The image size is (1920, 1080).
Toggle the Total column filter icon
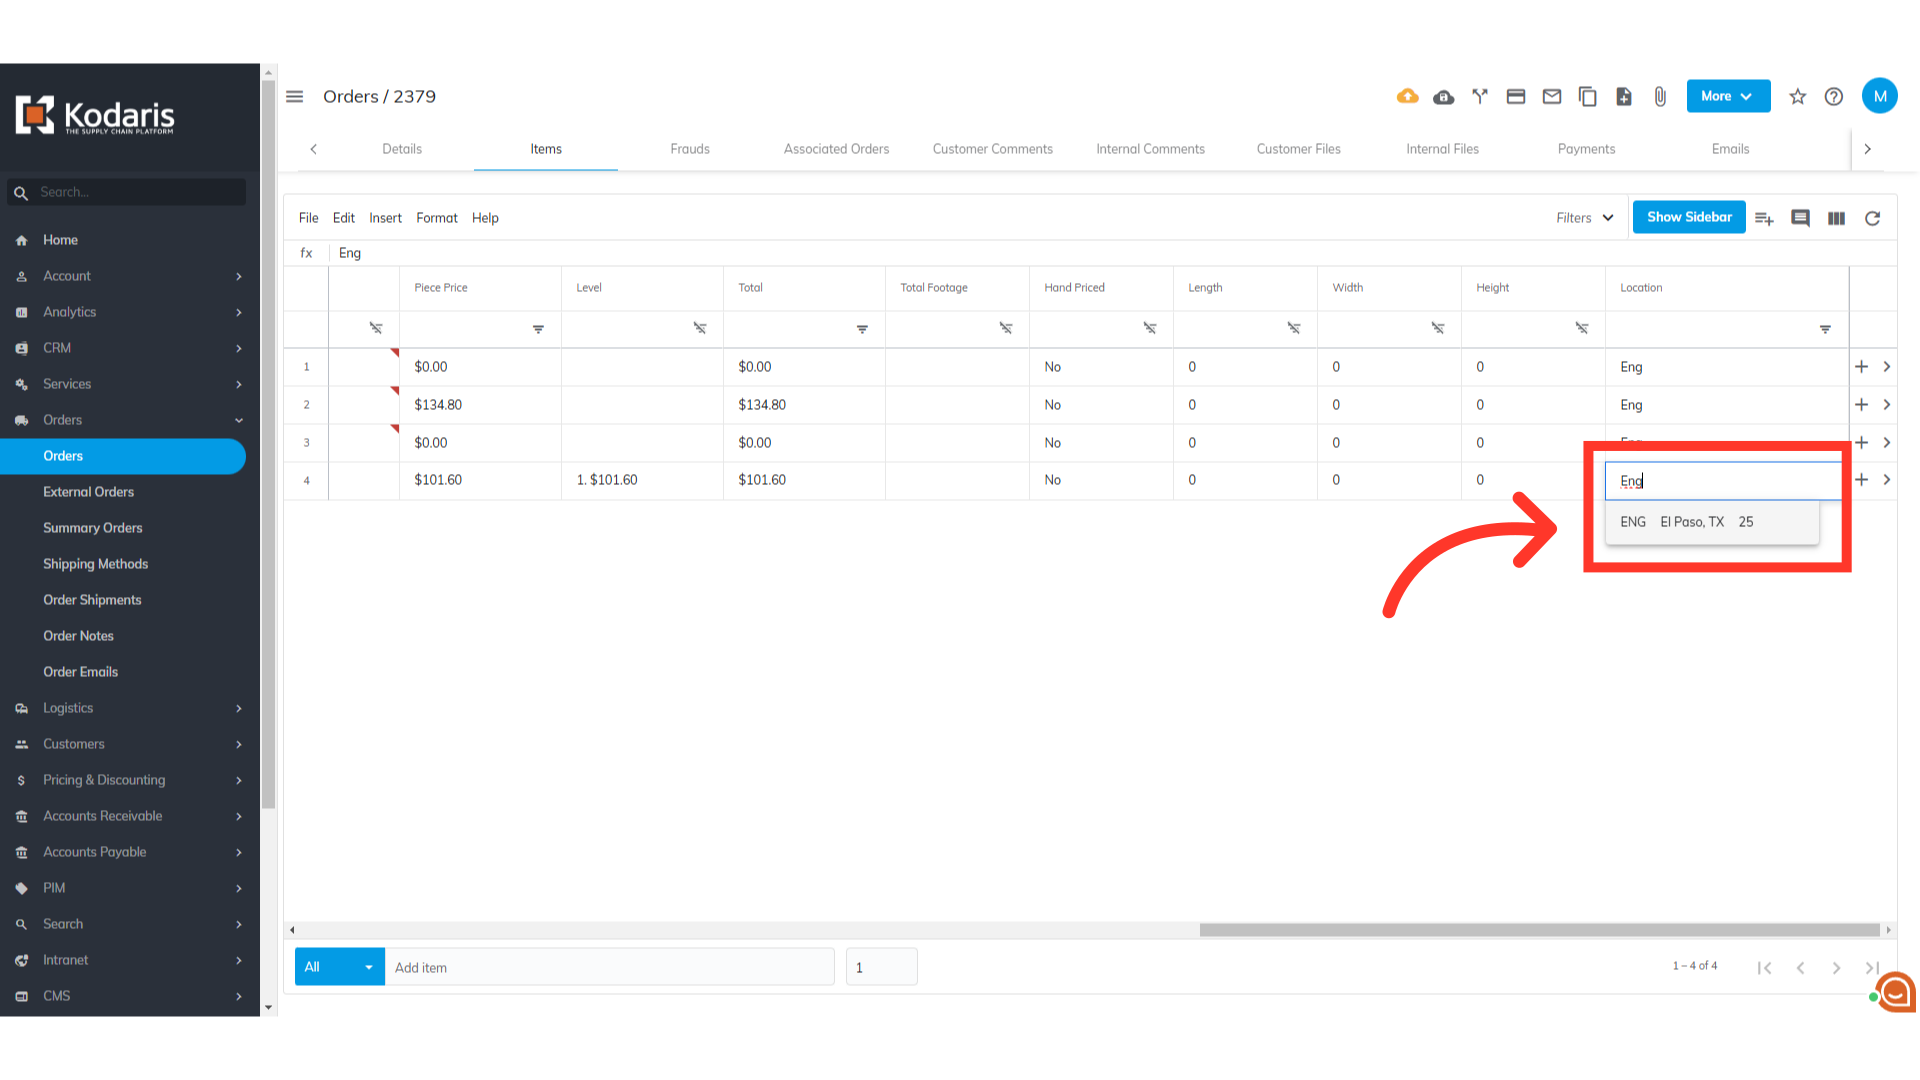click(x=862, y=329)
